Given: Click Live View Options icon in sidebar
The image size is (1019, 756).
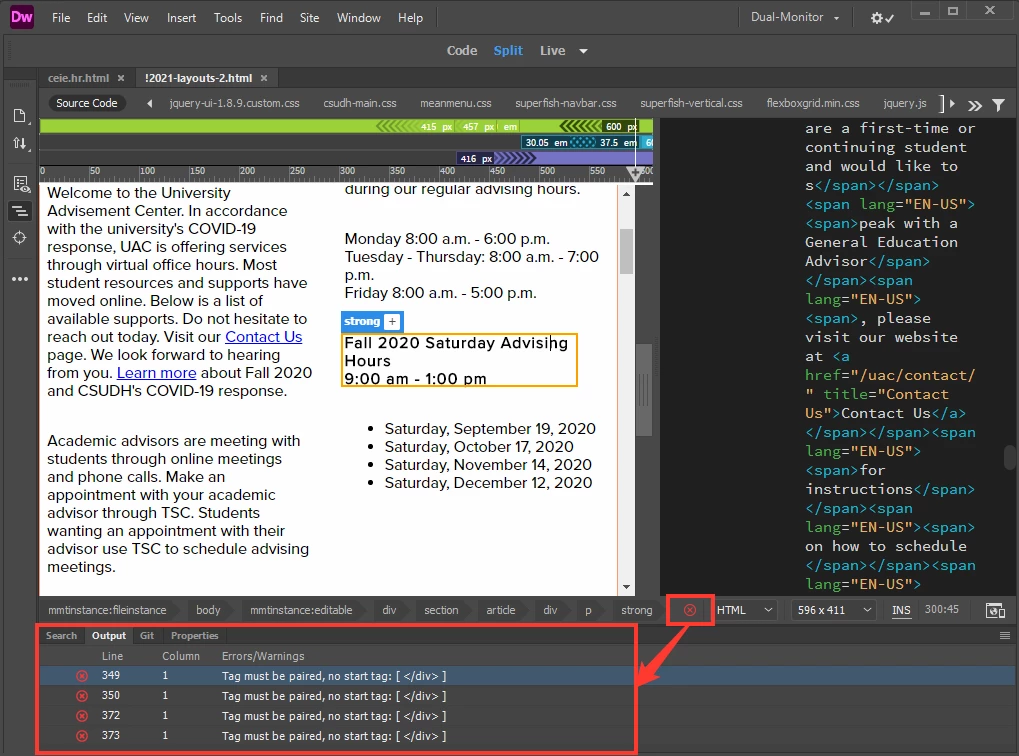Looking at the screenshot, I should tap(21, 184).
